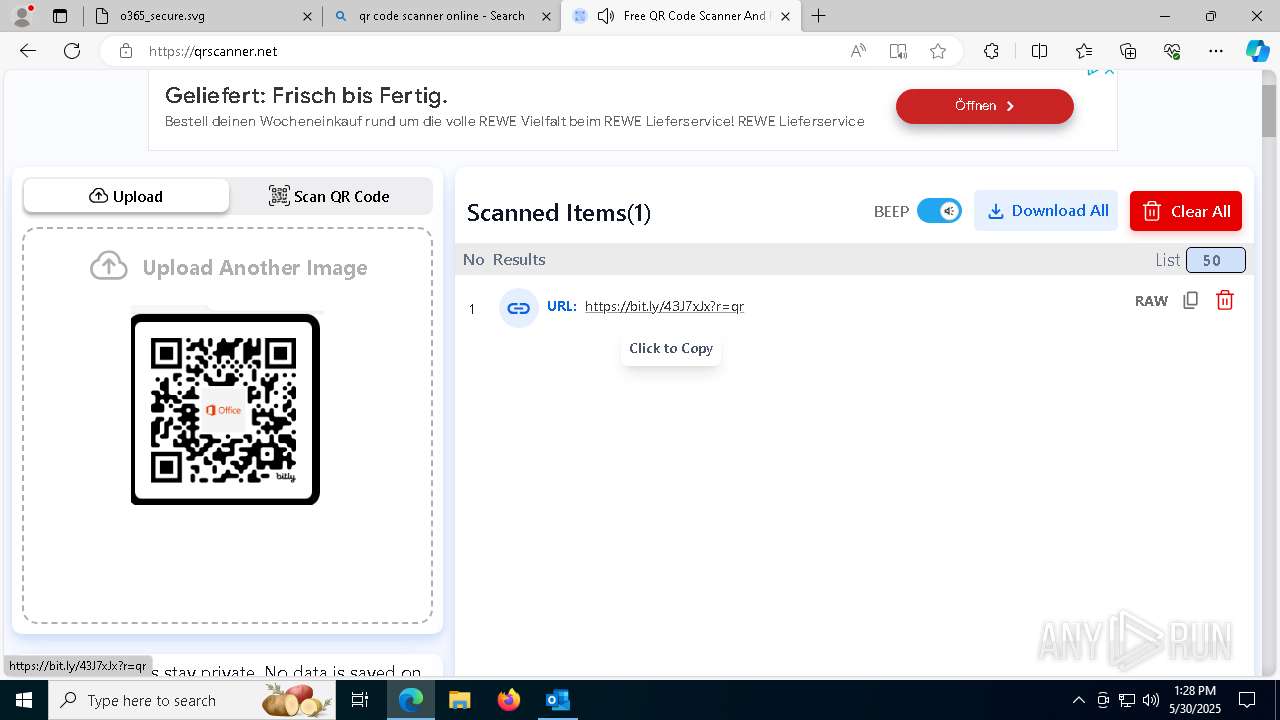Screen dimensions: 1280x720
Task: Refresh the current page
Action: (x=72, y=51)
